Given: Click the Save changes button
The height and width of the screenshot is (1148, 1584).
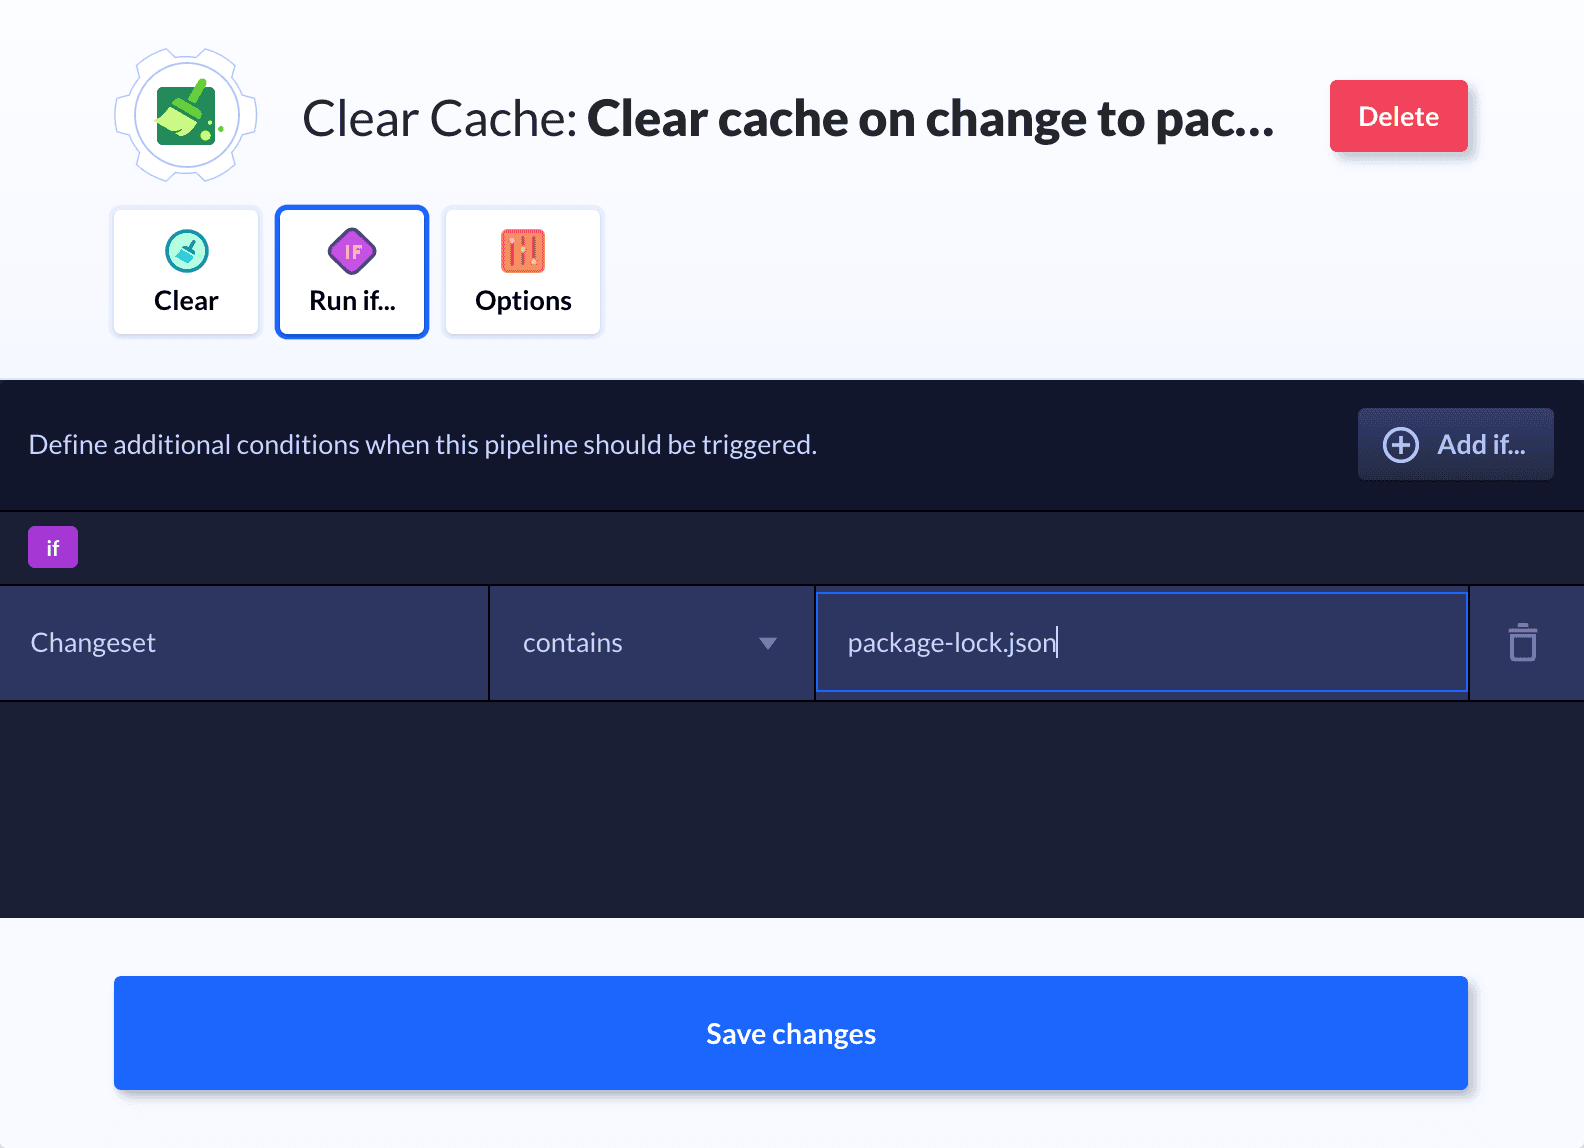Looking at the screenshot, I should coord(790,1033).
